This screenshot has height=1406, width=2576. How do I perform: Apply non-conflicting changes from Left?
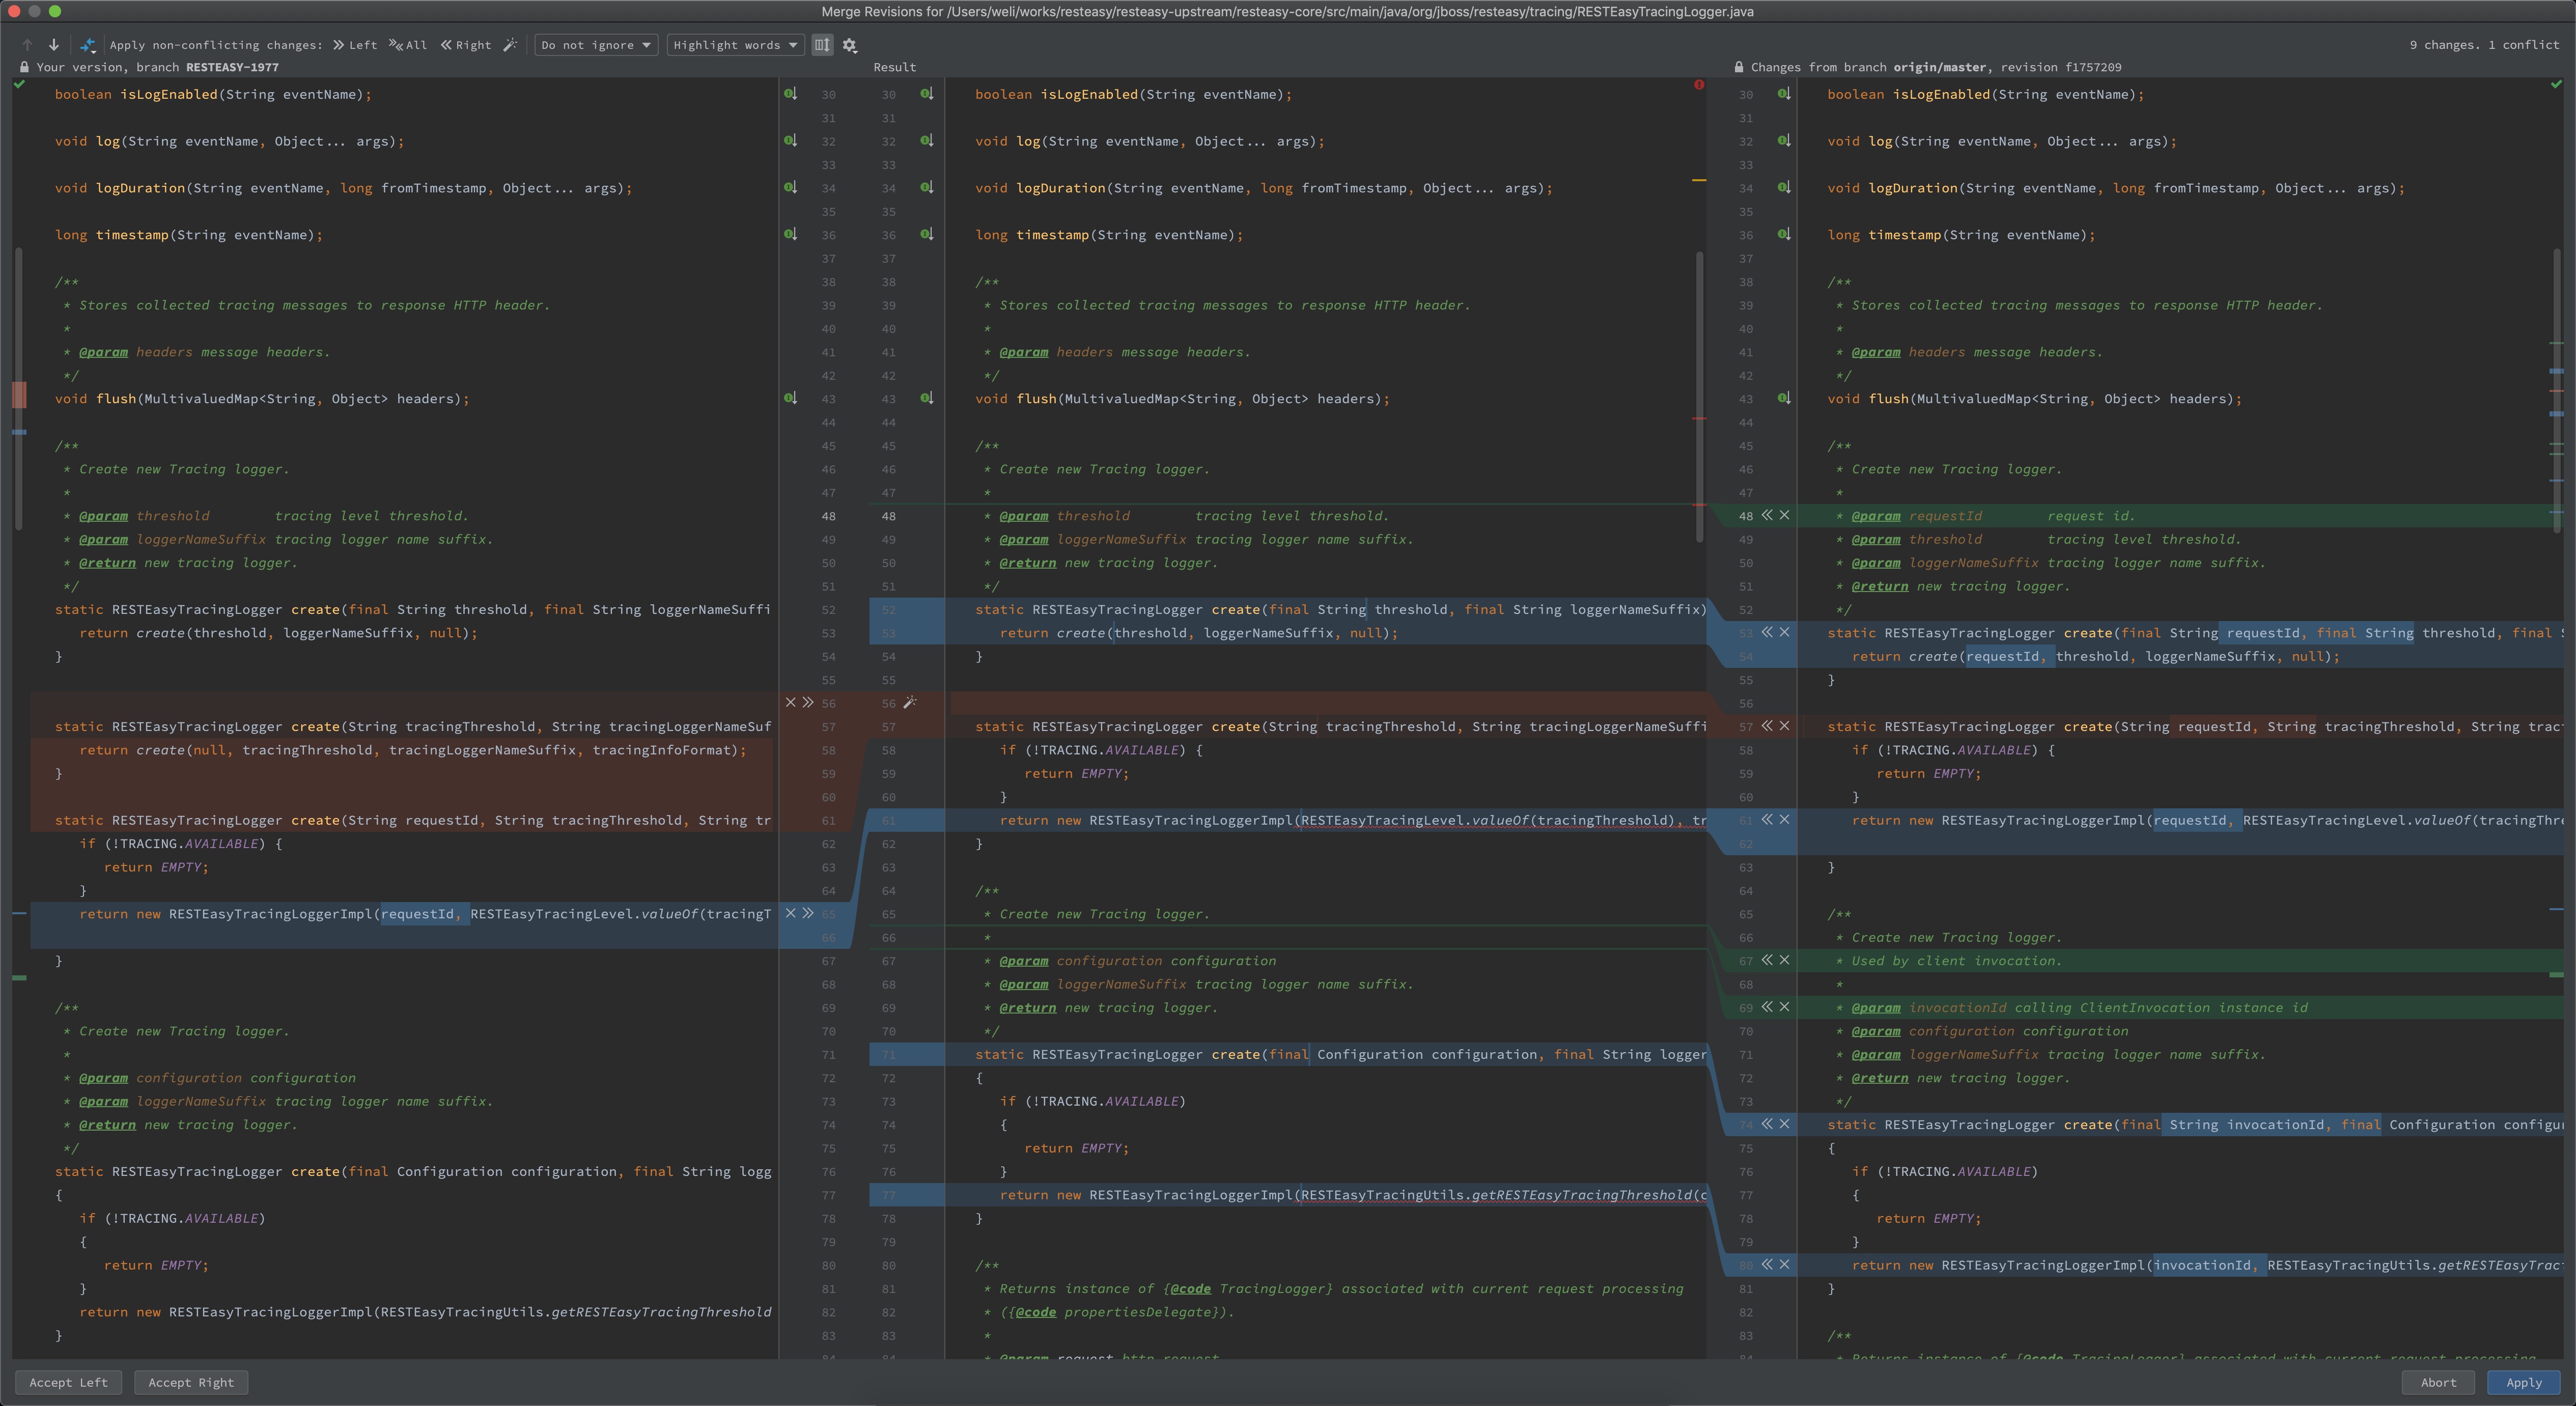(x=355, y=45)
